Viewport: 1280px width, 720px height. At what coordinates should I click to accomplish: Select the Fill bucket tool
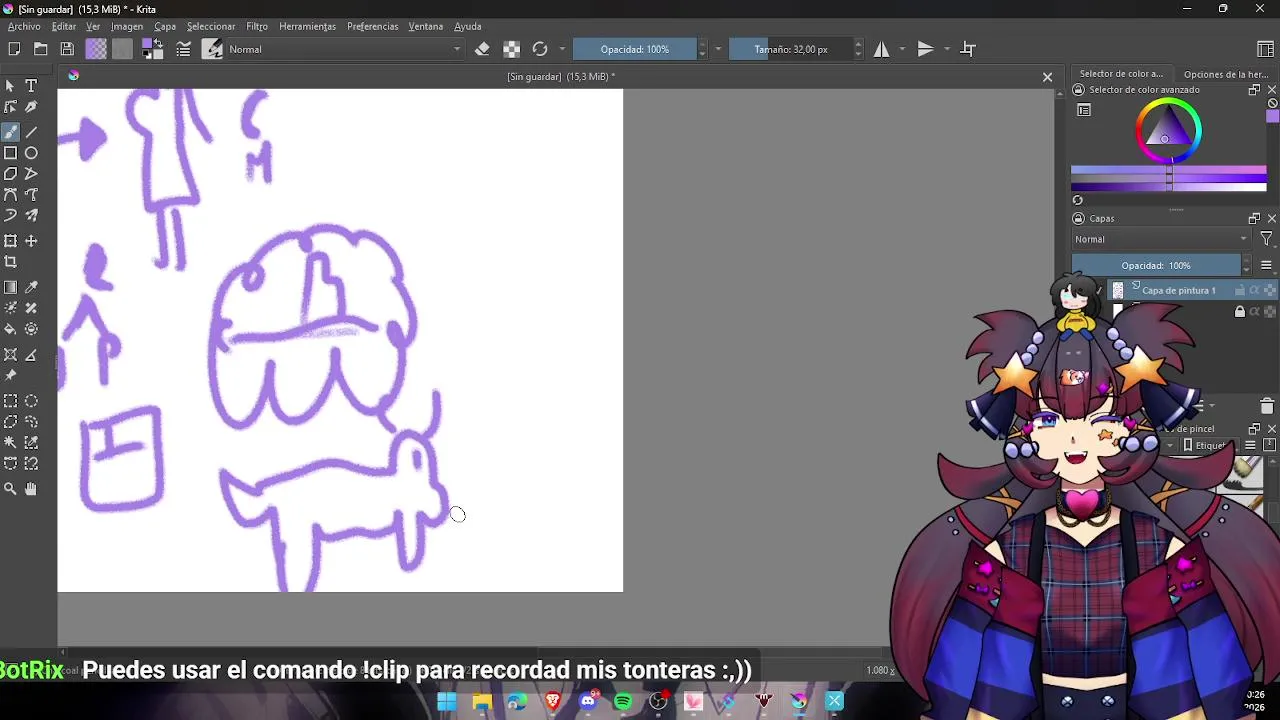10,329
